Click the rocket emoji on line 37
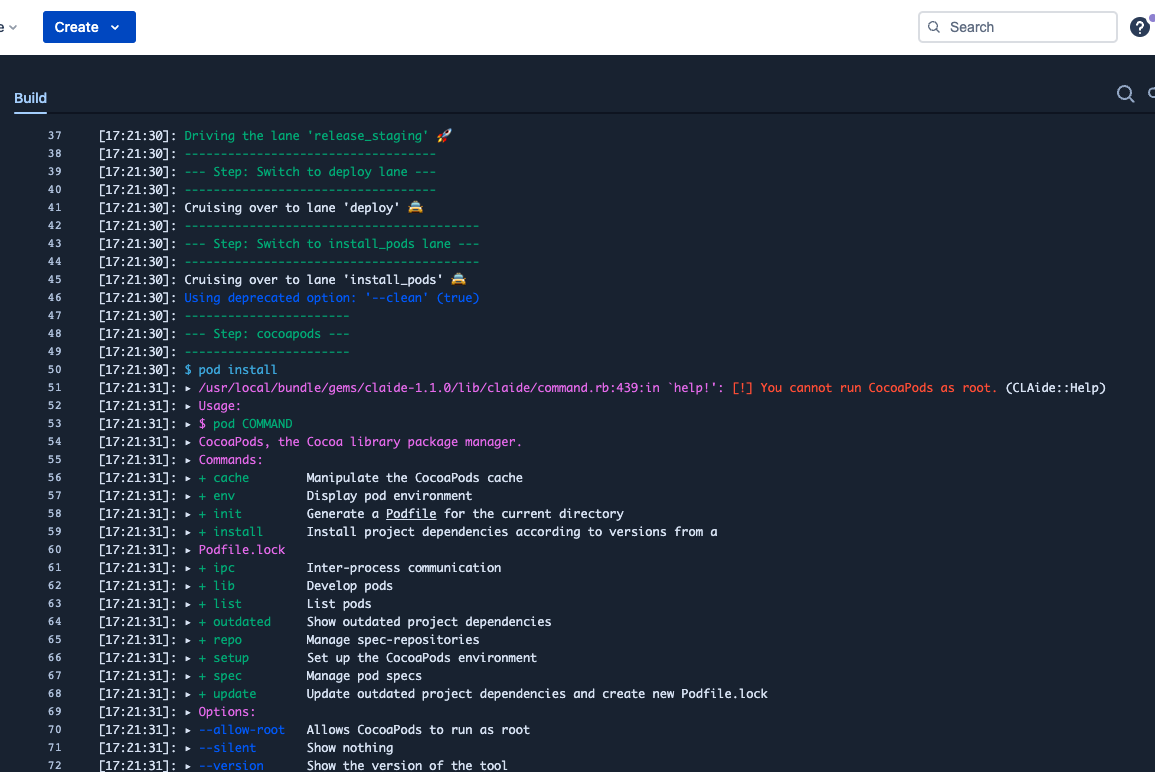Image resolution: width=1155 pixels, height=772 pixels. pyautogui.click(x=444, y=136)
